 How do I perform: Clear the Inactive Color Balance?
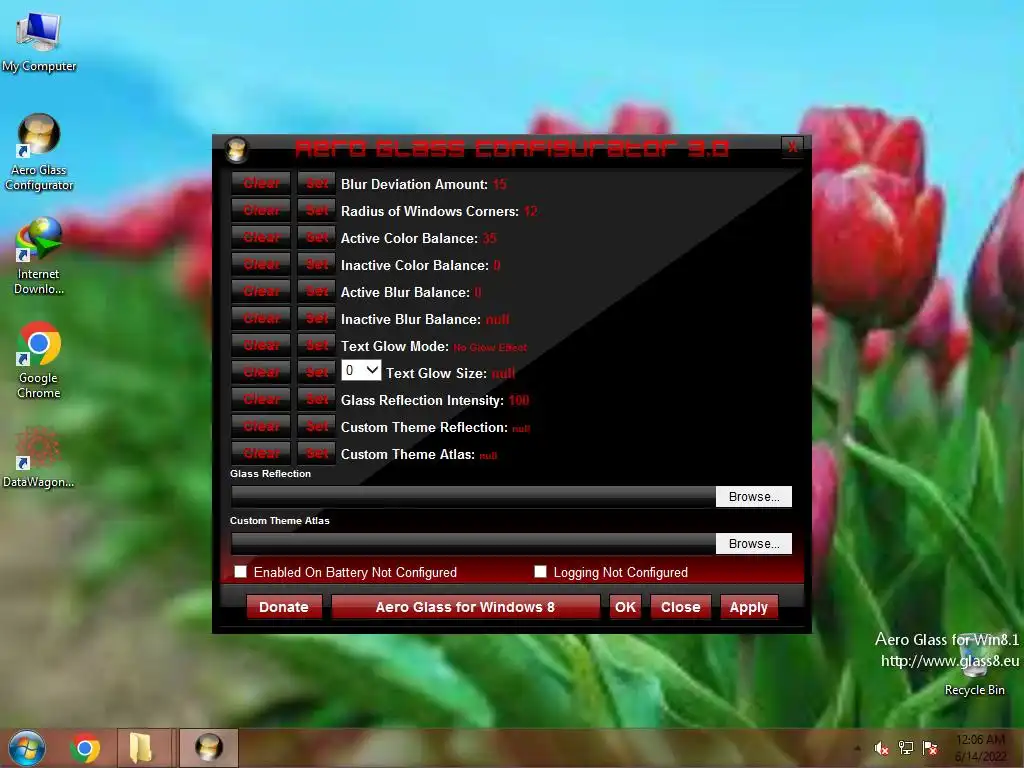click(261, 264)
